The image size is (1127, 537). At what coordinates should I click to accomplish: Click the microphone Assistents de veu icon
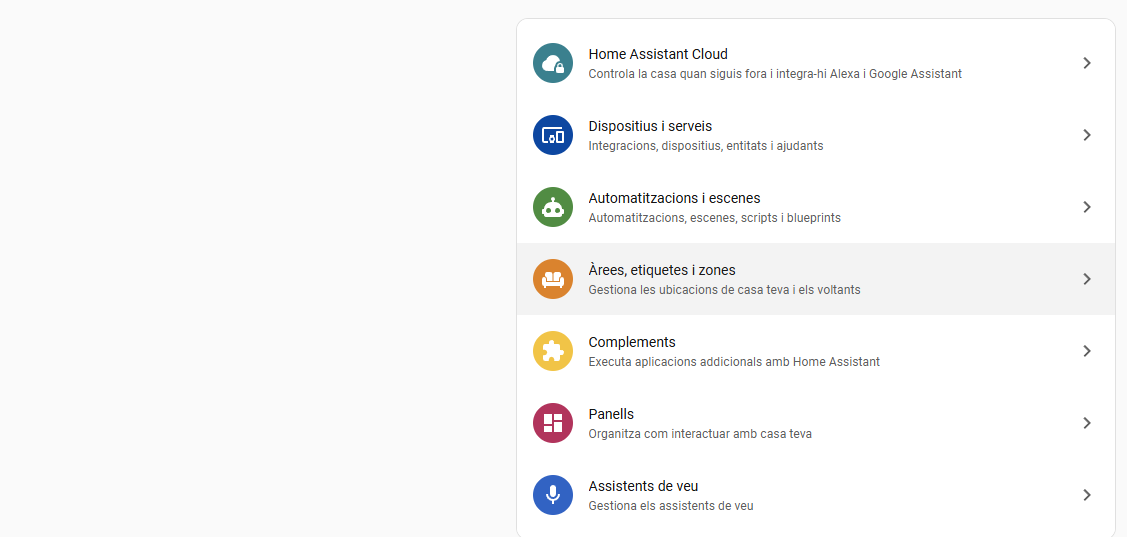pyautogui.click(x=553, y=495)
